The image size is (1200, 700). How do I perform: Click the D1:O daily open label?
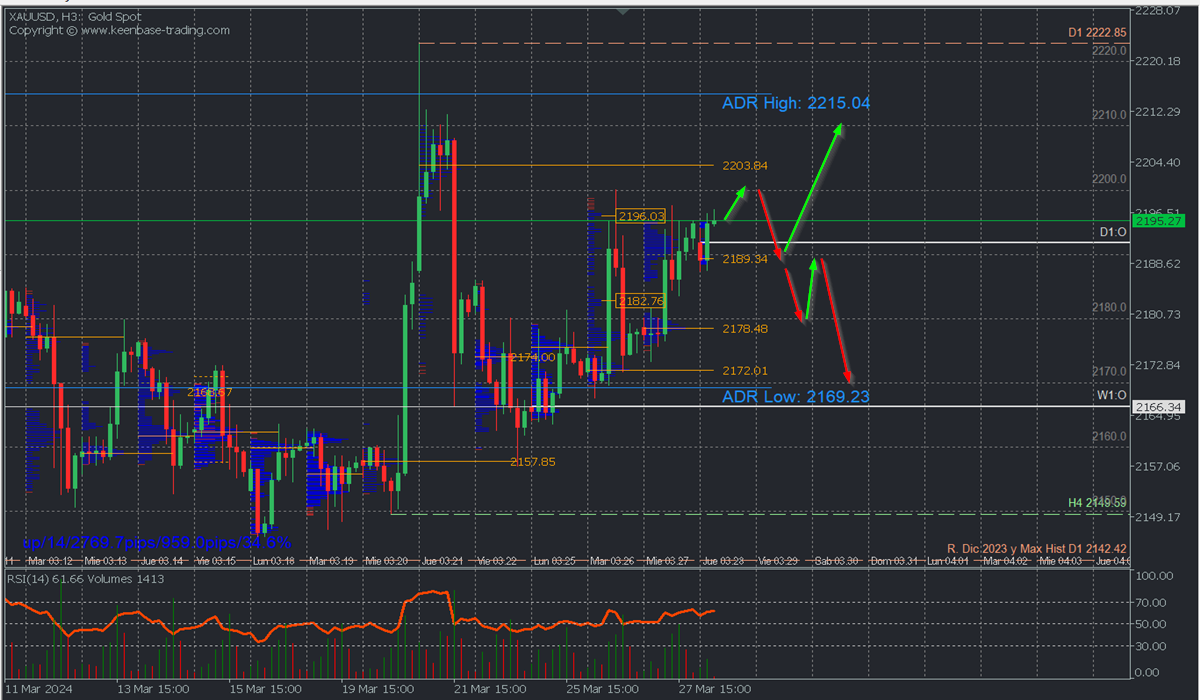click(1113, 232)
